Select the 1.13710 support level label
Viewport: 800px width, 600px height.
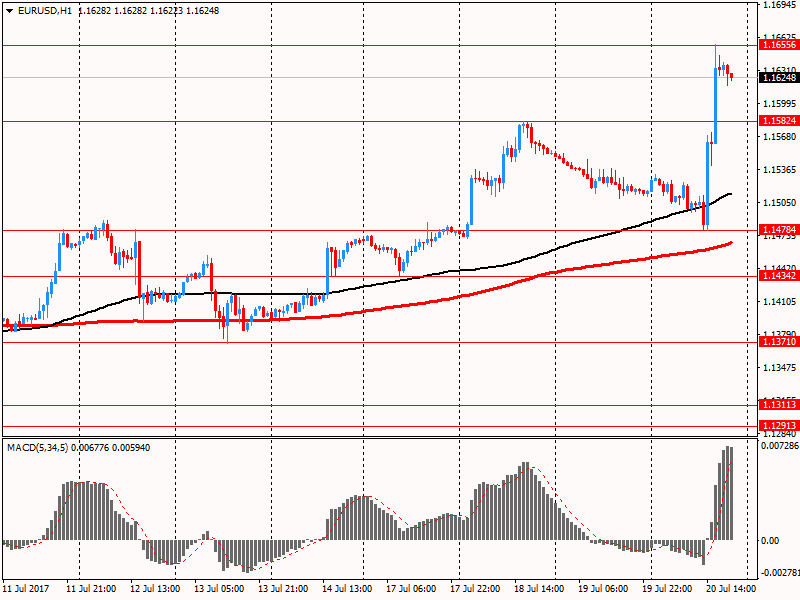[779, 342]
